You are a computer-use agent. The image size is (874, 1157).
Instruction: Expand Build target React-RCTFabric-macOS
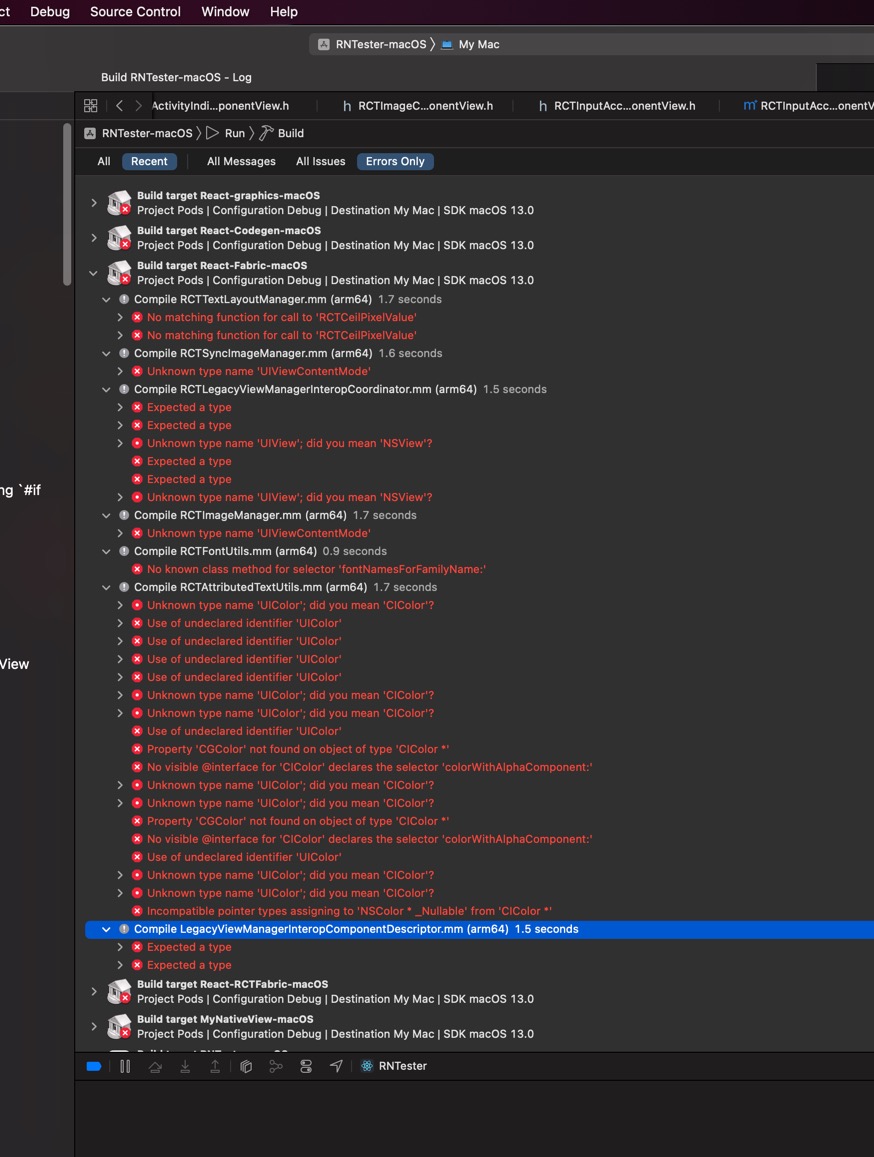click(x=94, y=991)
